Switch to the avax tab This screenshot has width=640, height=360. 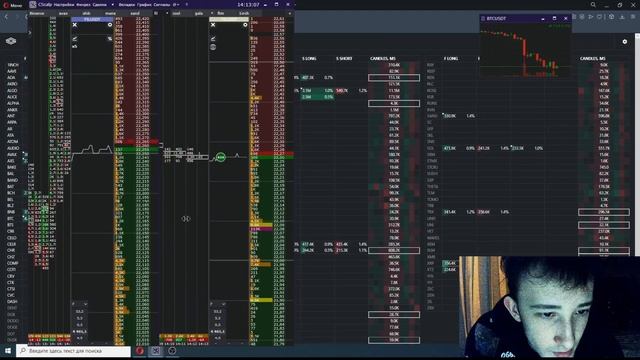63,13
